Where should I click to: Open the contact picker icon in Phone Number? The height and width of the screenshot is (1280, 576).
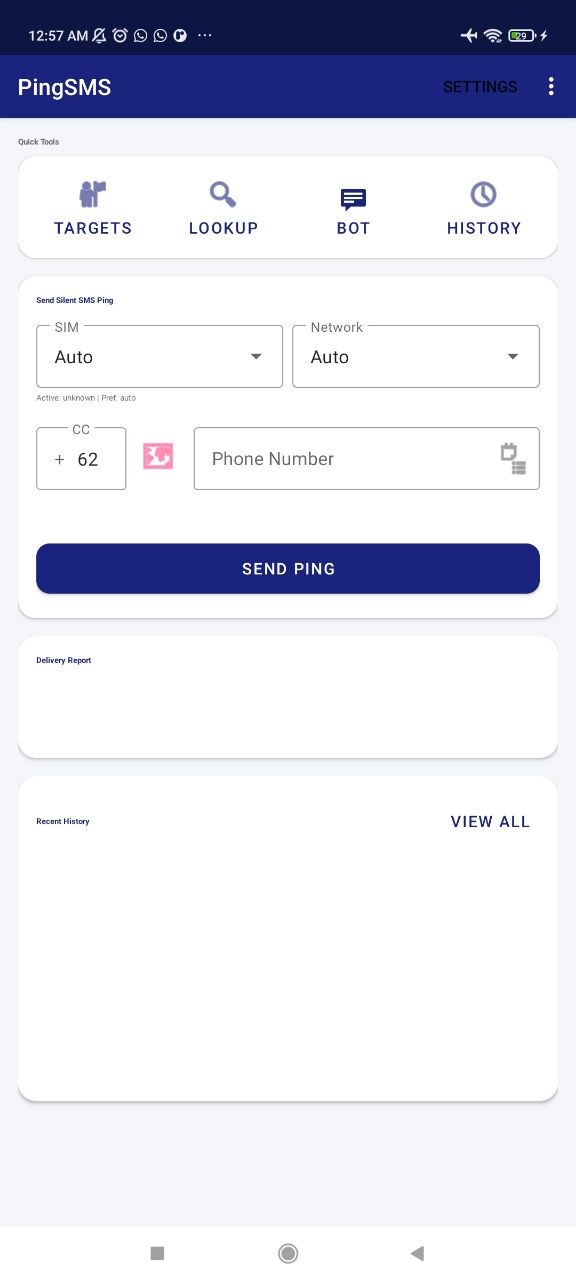[513, 459]
